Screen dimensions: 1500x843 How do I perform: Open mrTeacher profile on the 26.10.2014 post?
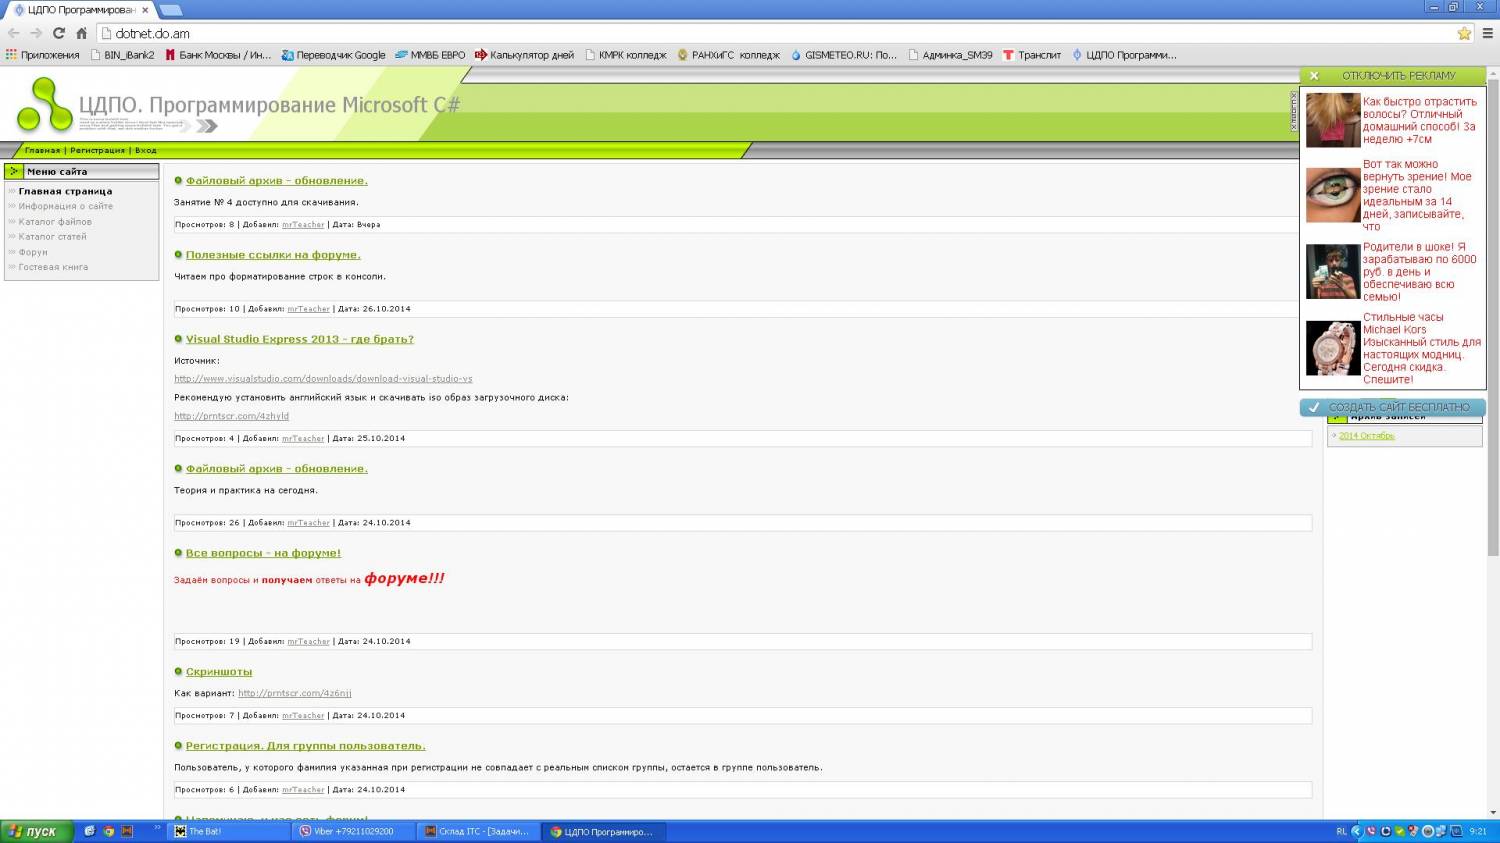[308, 309]
